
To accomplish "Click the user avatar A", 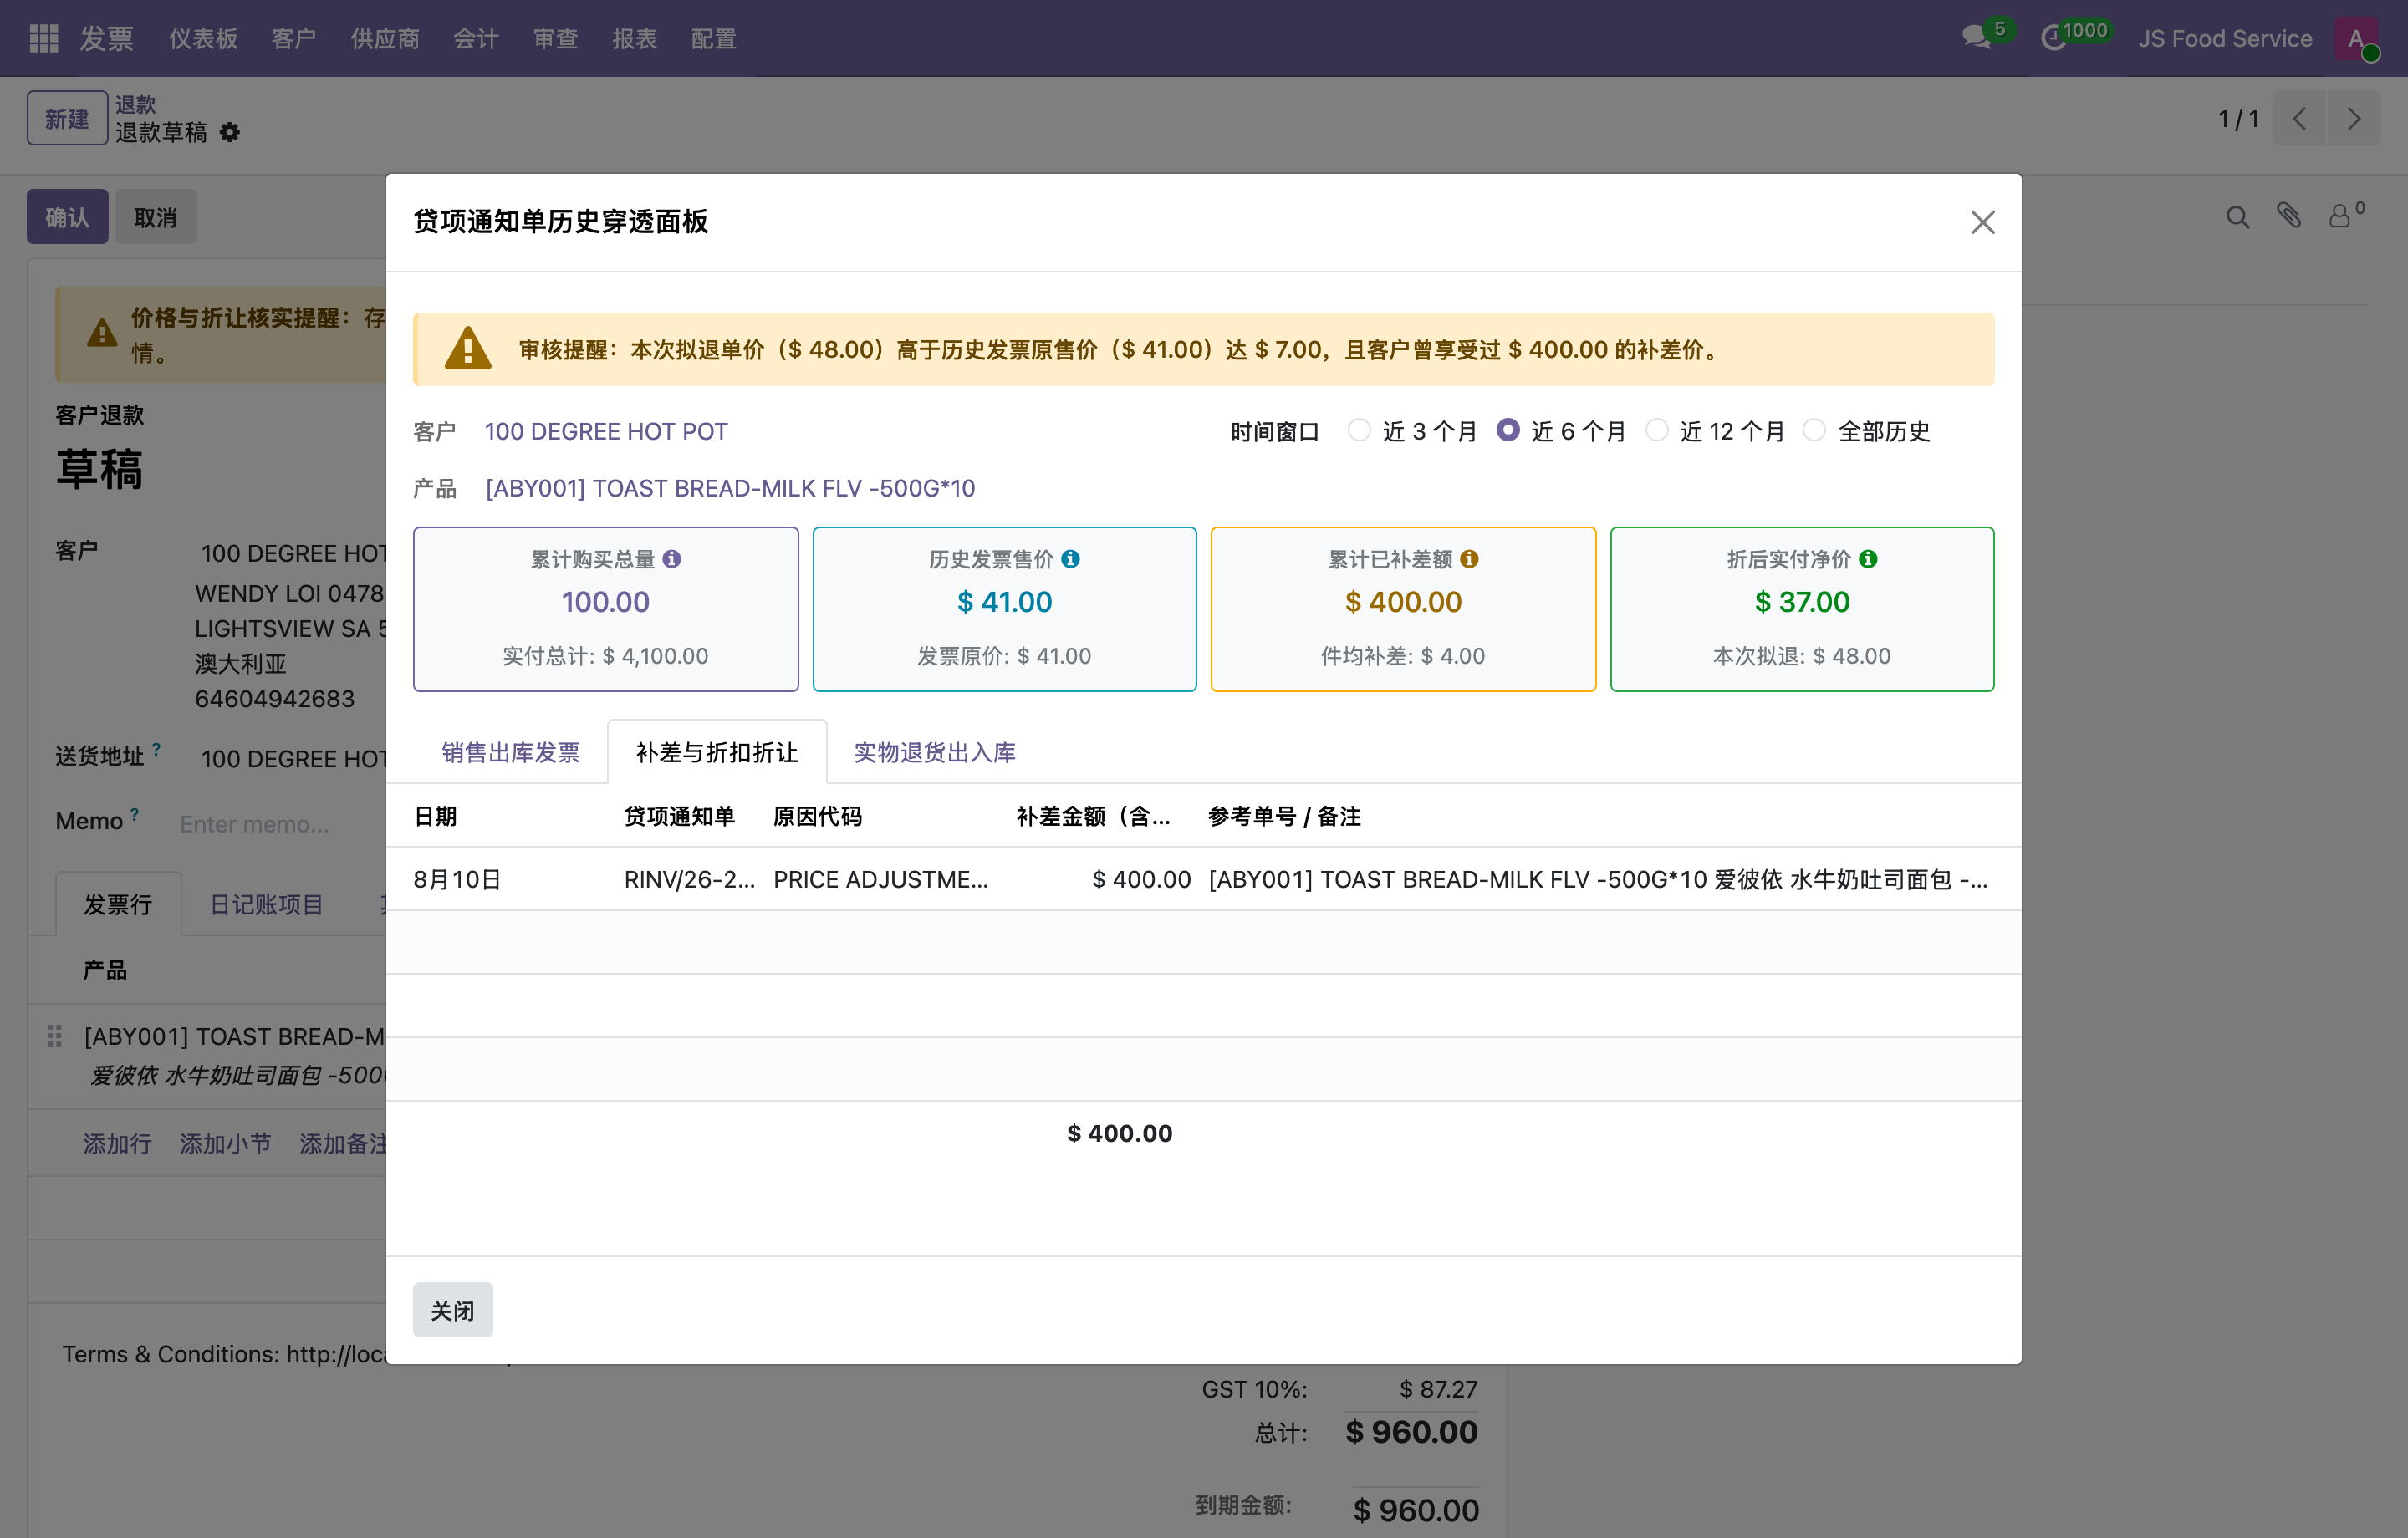I will click(x=2356, y=38).
